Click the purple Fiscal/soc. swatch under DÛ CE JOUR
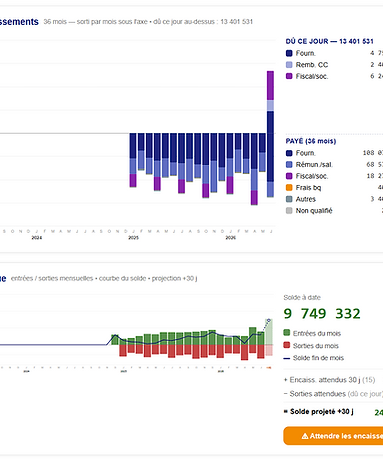Viewport: 383px width, 460px height. pos(289,76)
